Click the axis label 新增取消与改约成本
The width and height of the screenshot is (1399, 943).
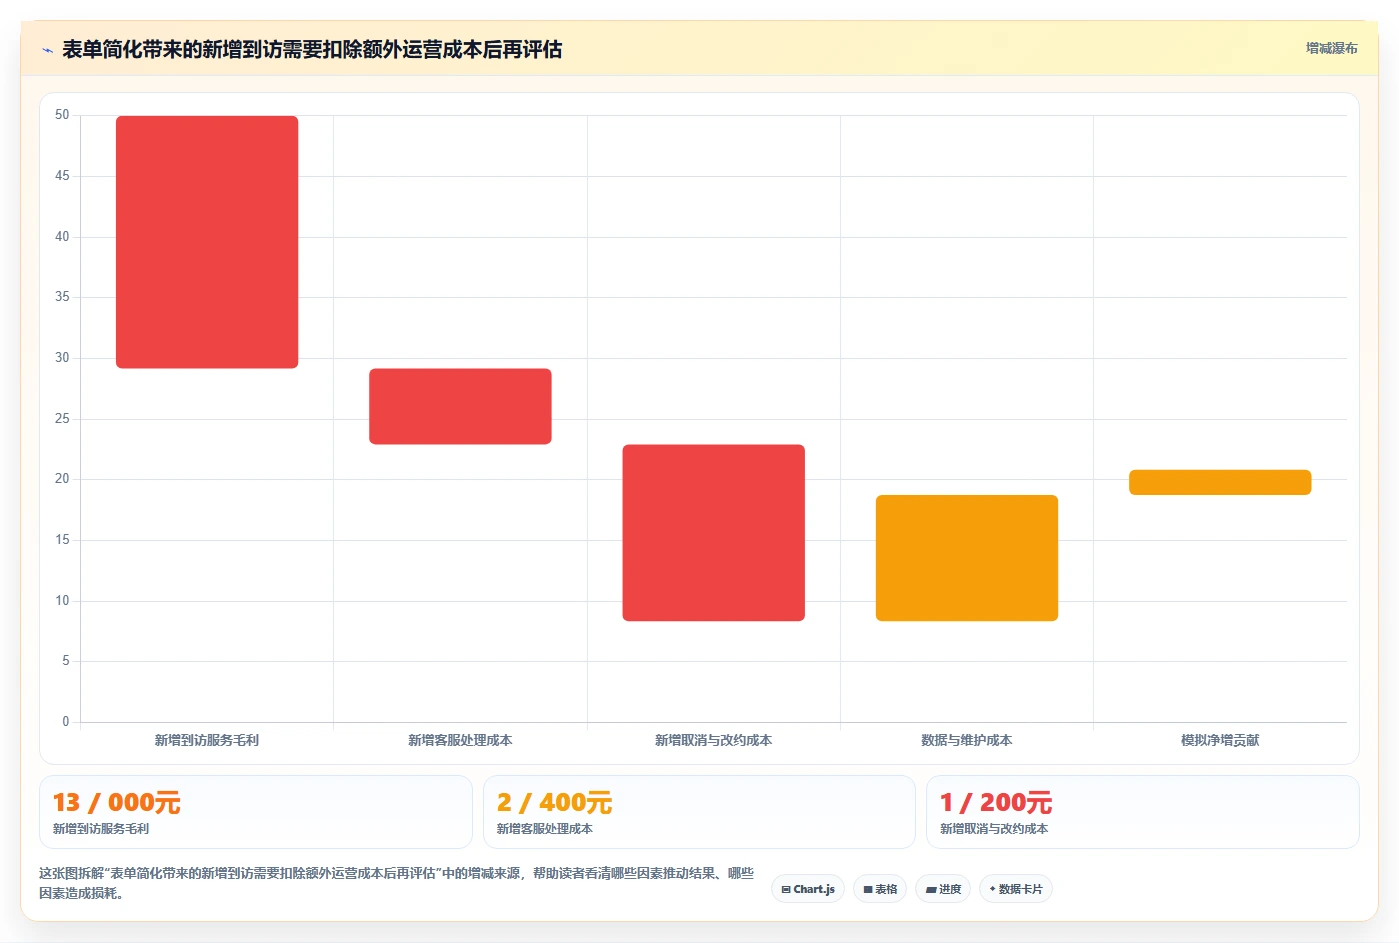tap(713, 741)
